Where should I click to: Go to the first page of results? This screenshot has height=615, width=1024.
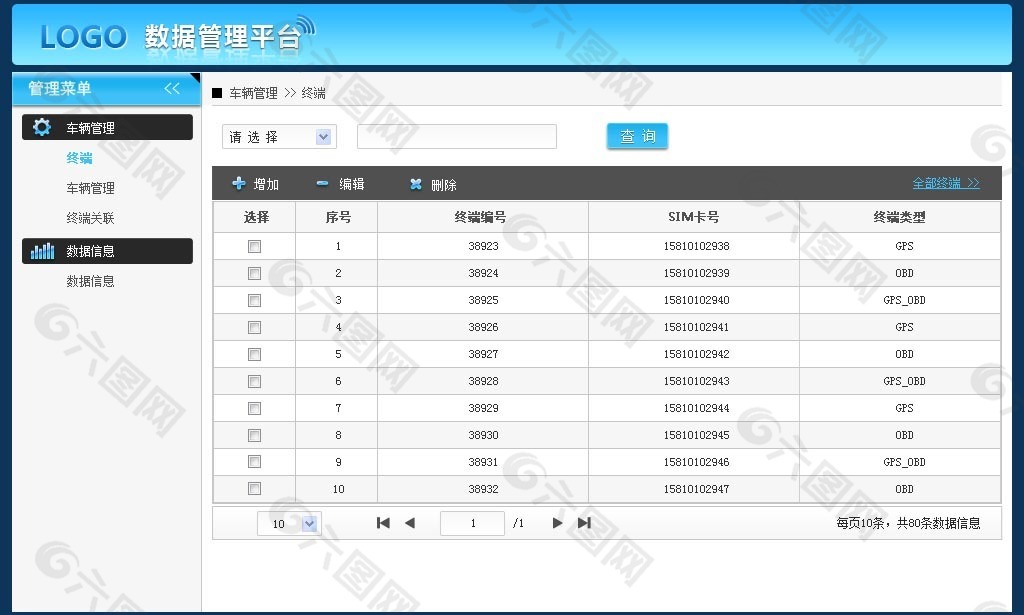tap(383, 523)
